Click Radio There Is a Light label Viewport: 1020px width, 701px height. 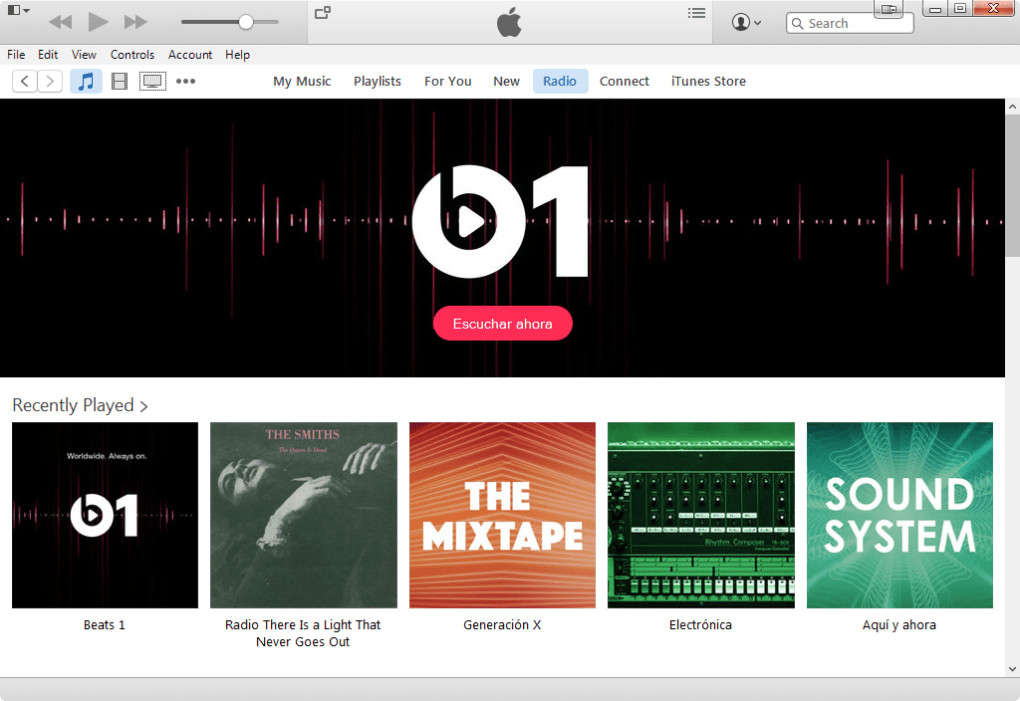pos(302,633)
